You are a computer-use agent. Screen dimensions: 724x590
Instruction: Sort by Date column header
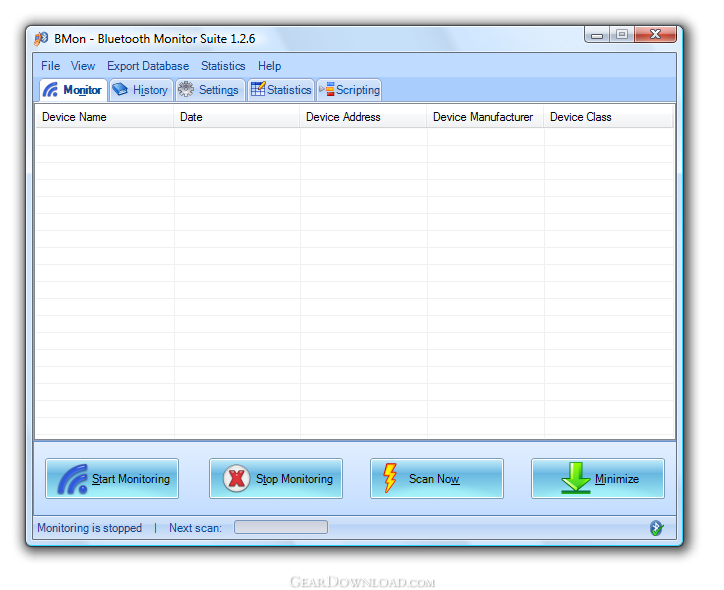237,117
